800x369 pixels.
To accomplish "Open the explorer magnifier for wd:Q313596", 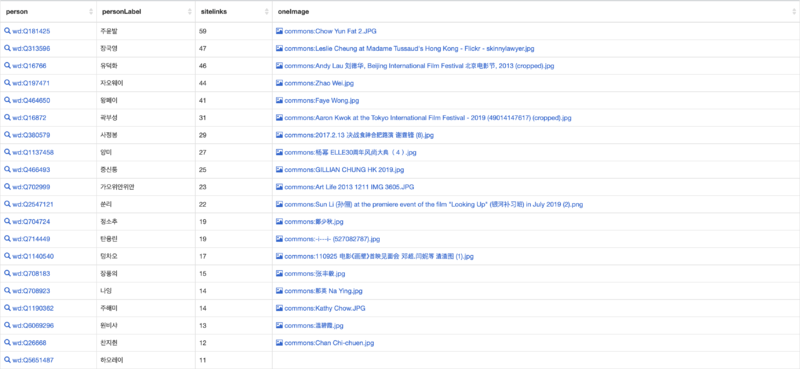I will (x=7, y=48).
